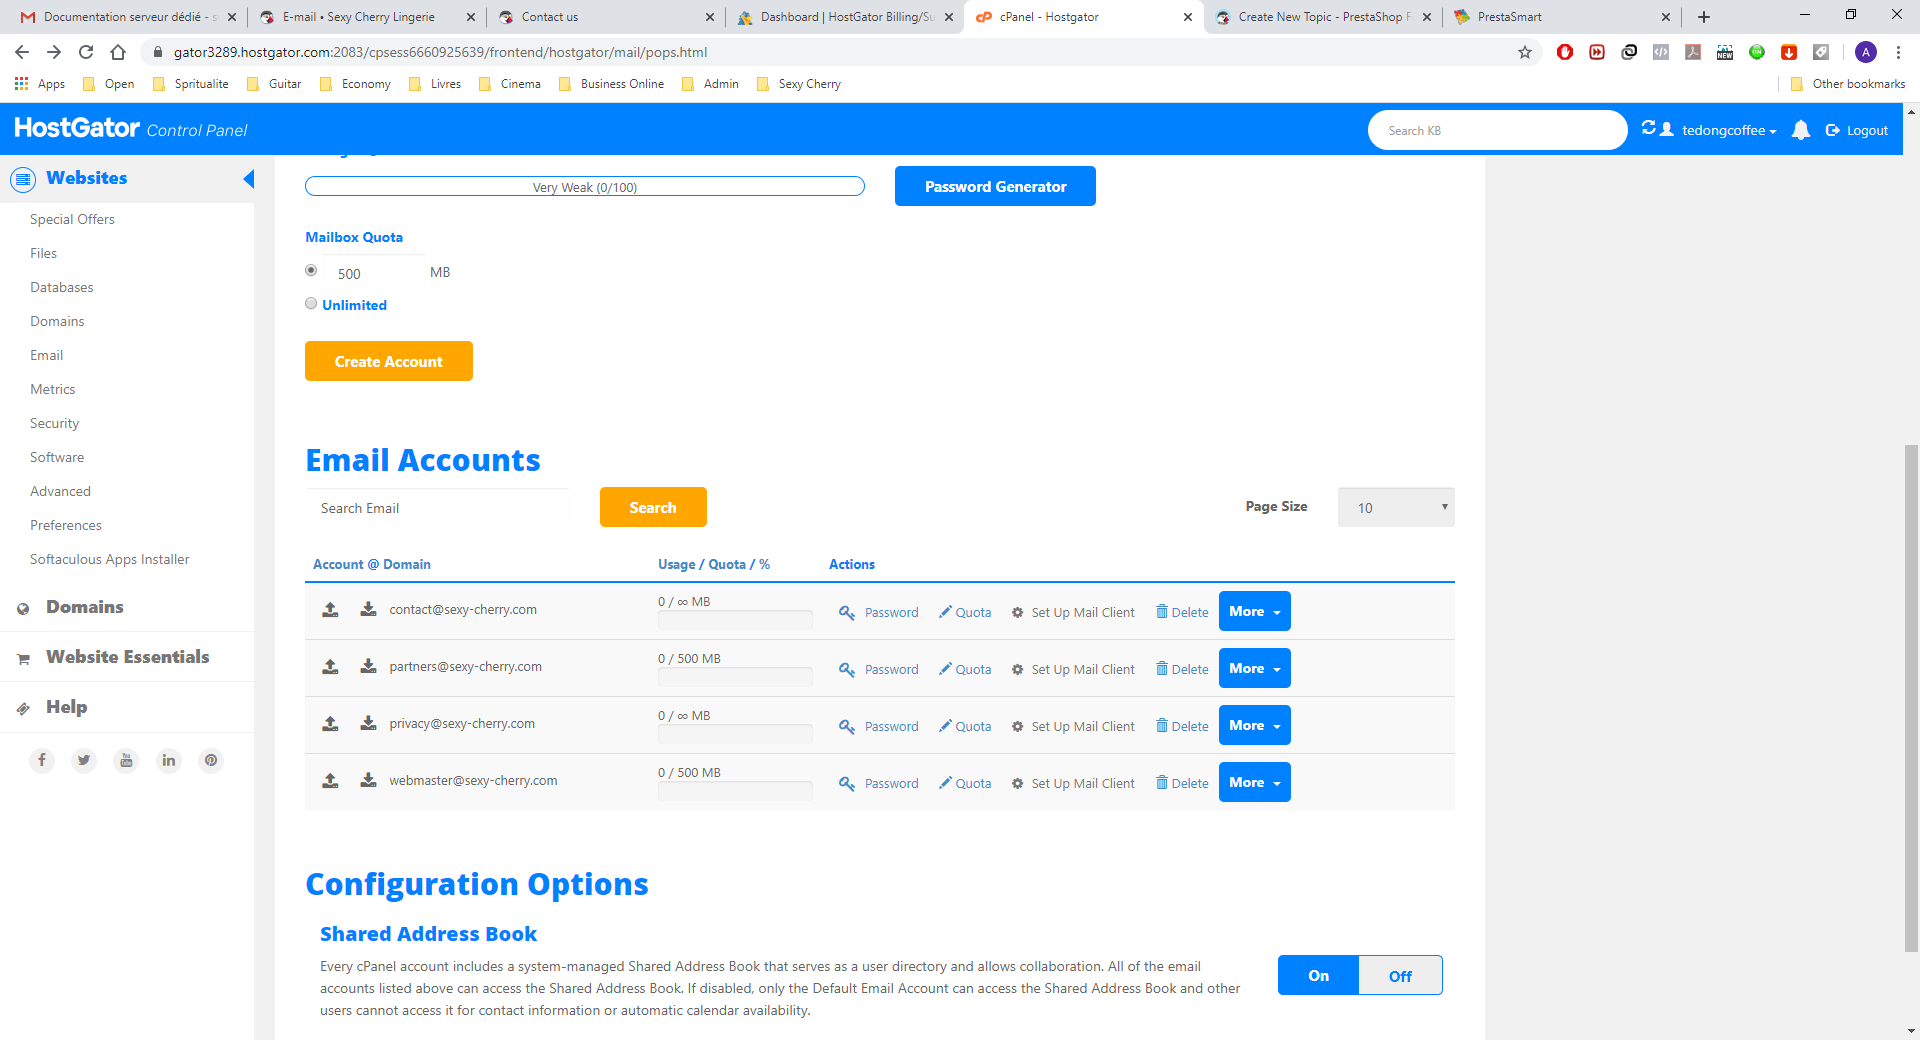Open More dropdown for partners@sexy-cherry.com
Screen dimensions: 1920x1040
coord(1255,668)
